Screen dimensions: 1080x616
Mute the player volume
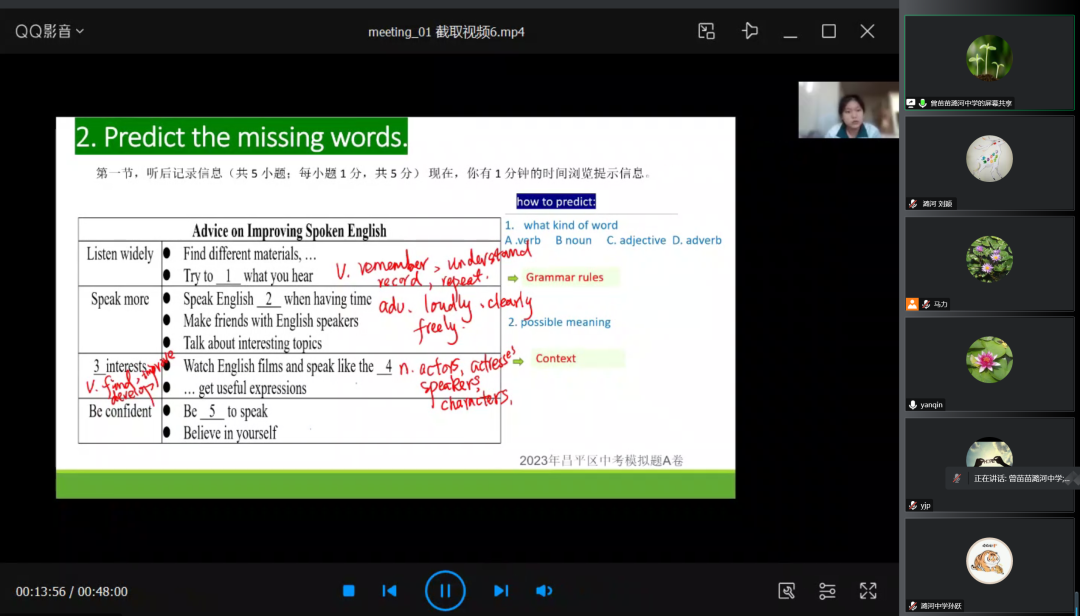click(x=543, y=591)
